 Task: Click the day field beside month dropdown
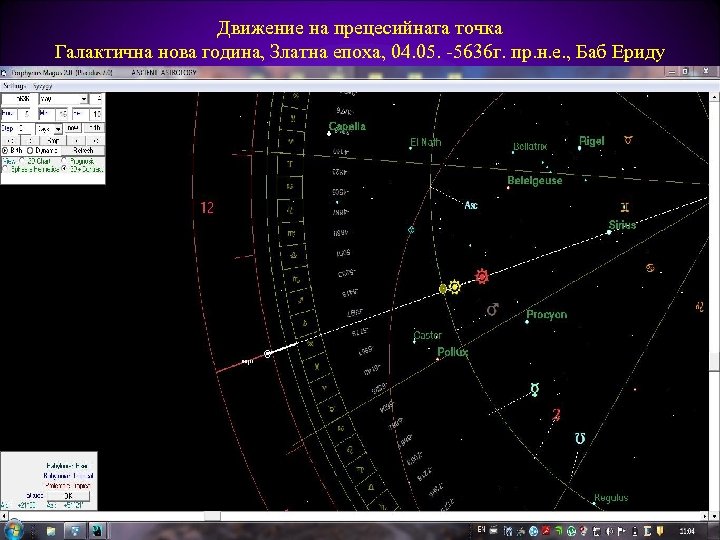[x=96, y=99]
